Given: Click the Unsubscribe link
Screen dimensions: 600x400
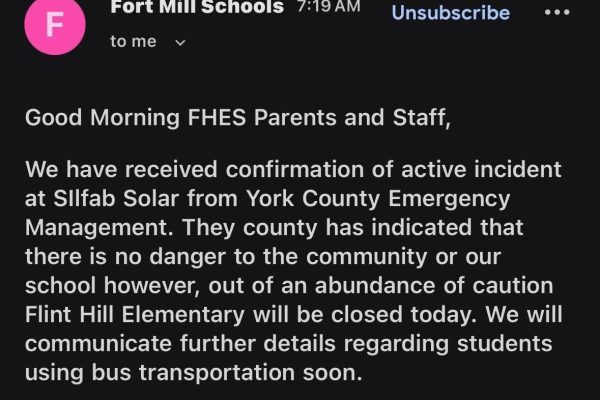Looking at the screenshot, I should pos(450,13).
